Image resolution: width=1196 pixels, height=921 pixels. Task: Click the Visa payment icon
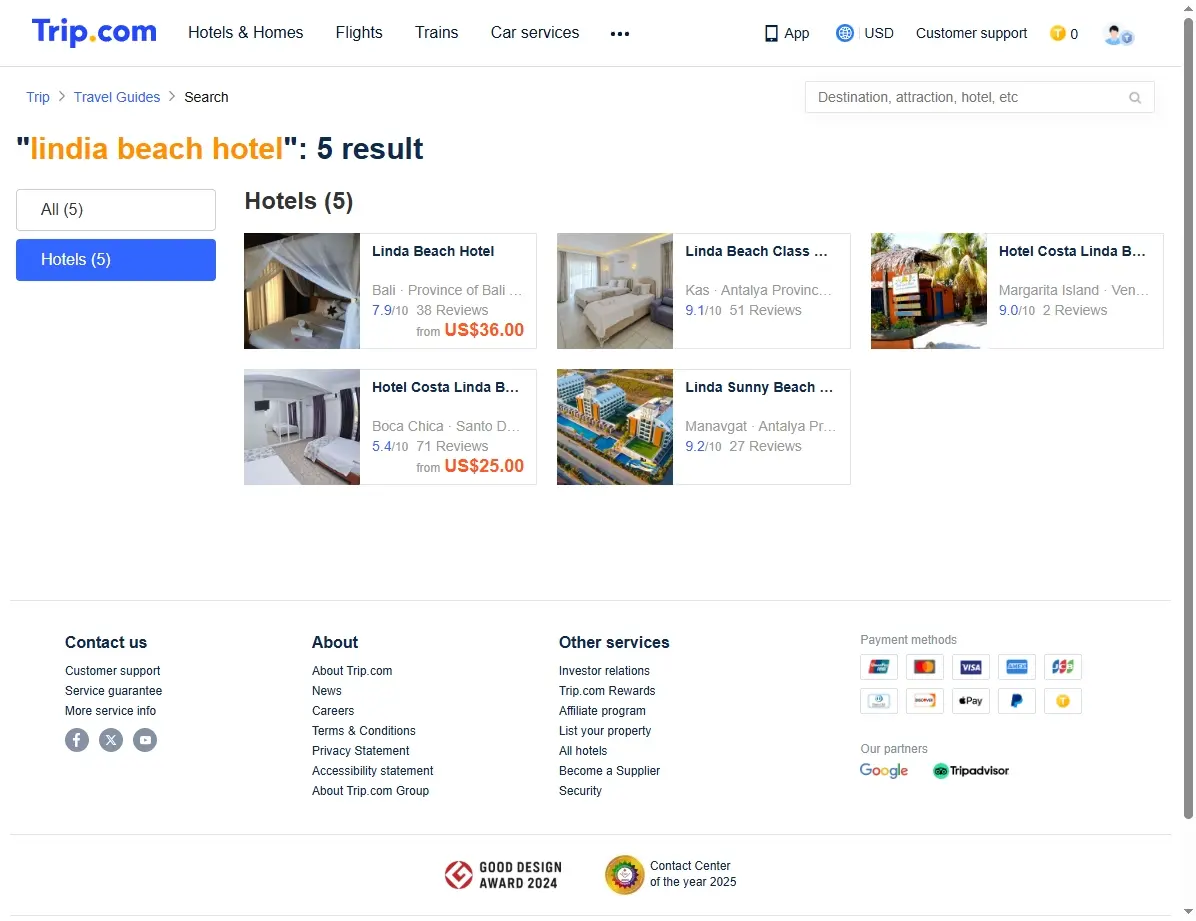[970, 667]
